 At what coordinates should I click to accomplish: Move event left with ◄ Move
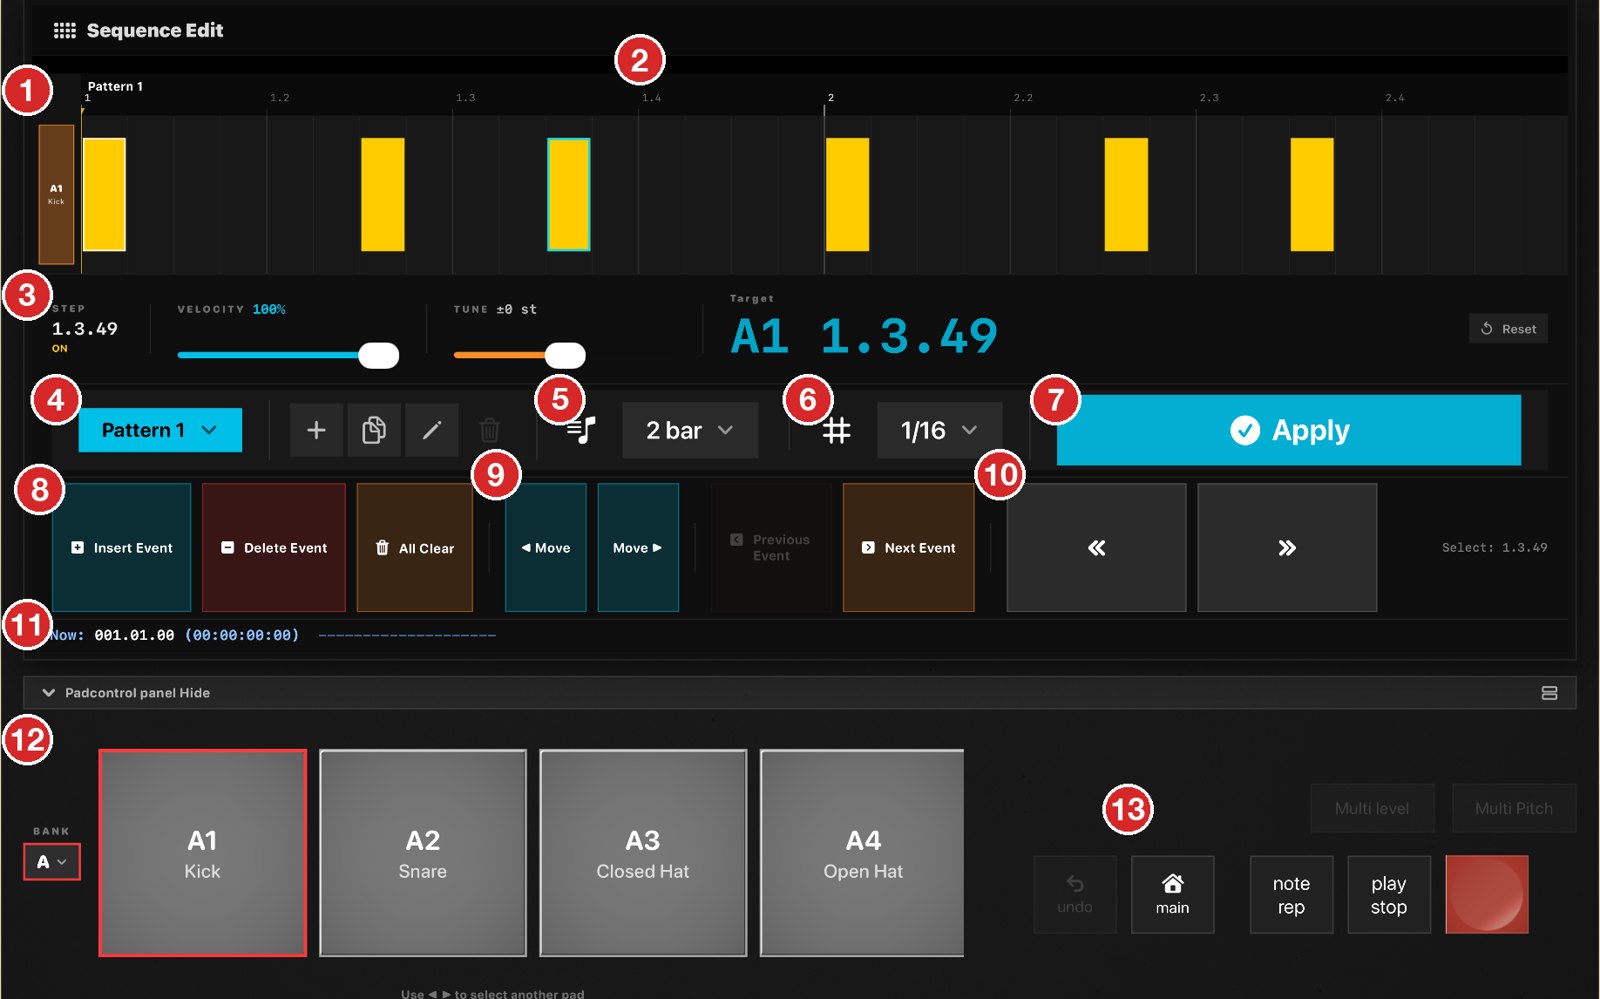click(546, 548)
